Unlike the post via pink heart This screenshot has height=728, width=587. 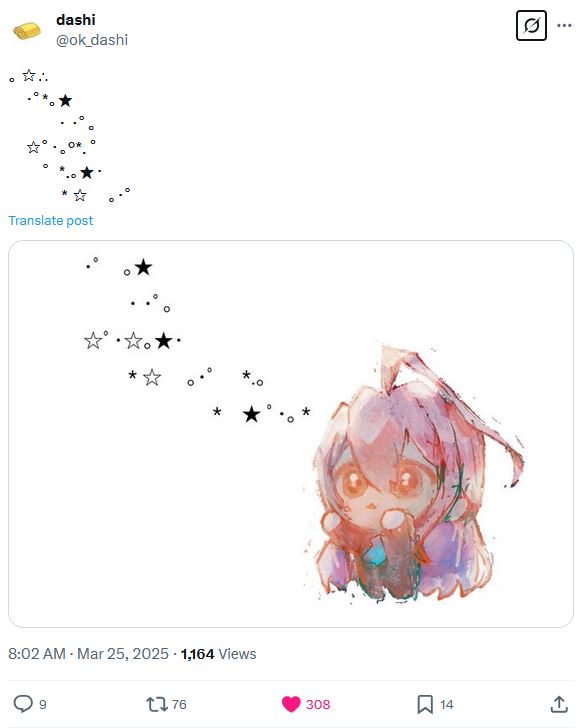tap(291, 704)
